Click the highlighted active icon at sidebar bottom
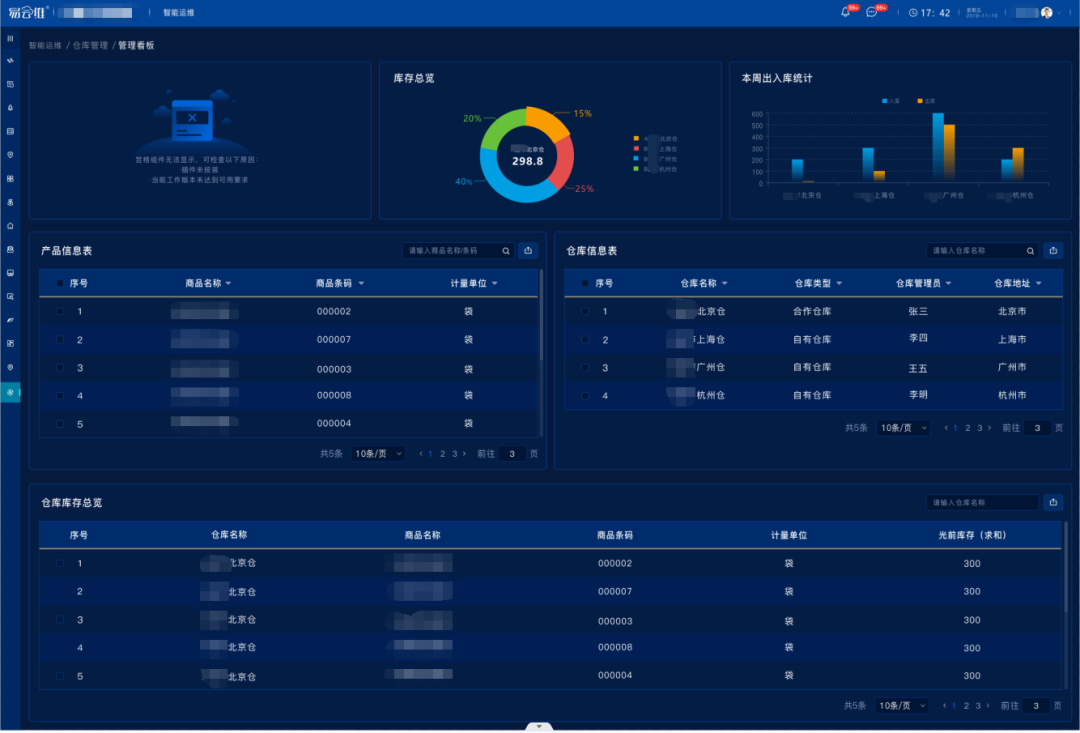The height and width of the screenshot is (733, 1080). [10, 392]
